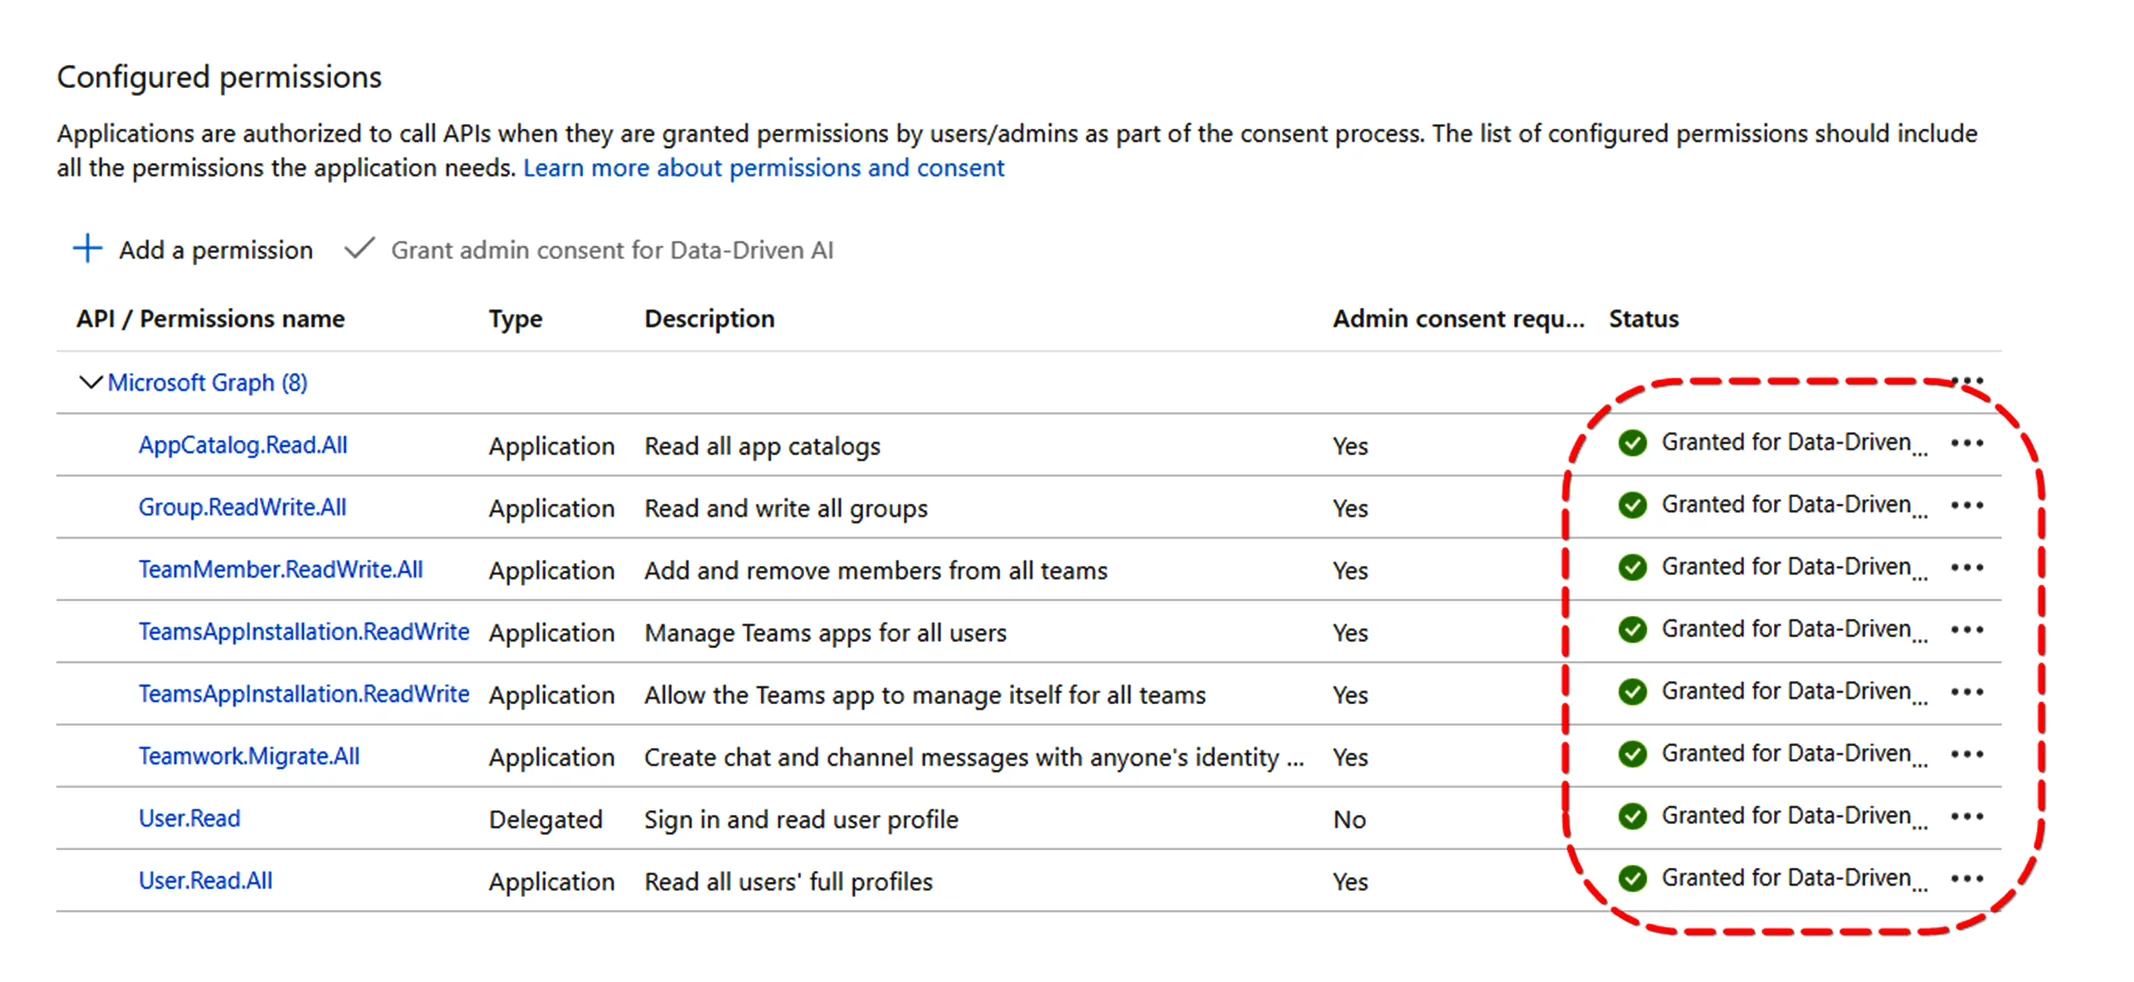Open more options for User.Read delegated row

[1967, 816]
